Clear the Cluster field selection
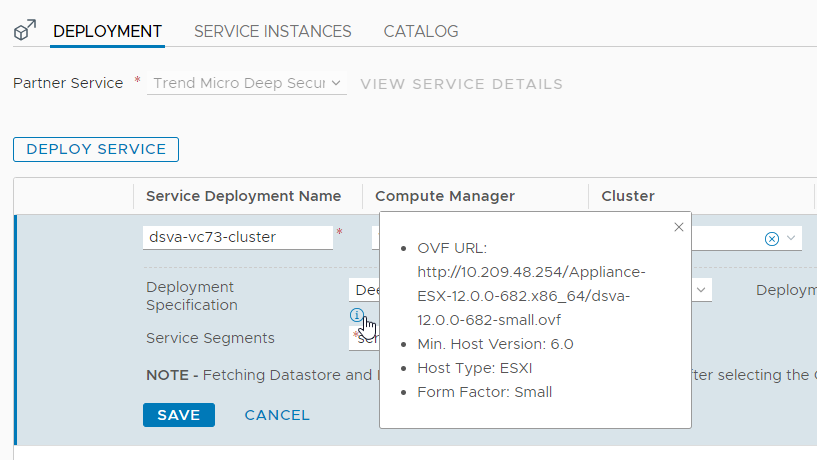This screenshot has height=460, width=817. (771, 238)
